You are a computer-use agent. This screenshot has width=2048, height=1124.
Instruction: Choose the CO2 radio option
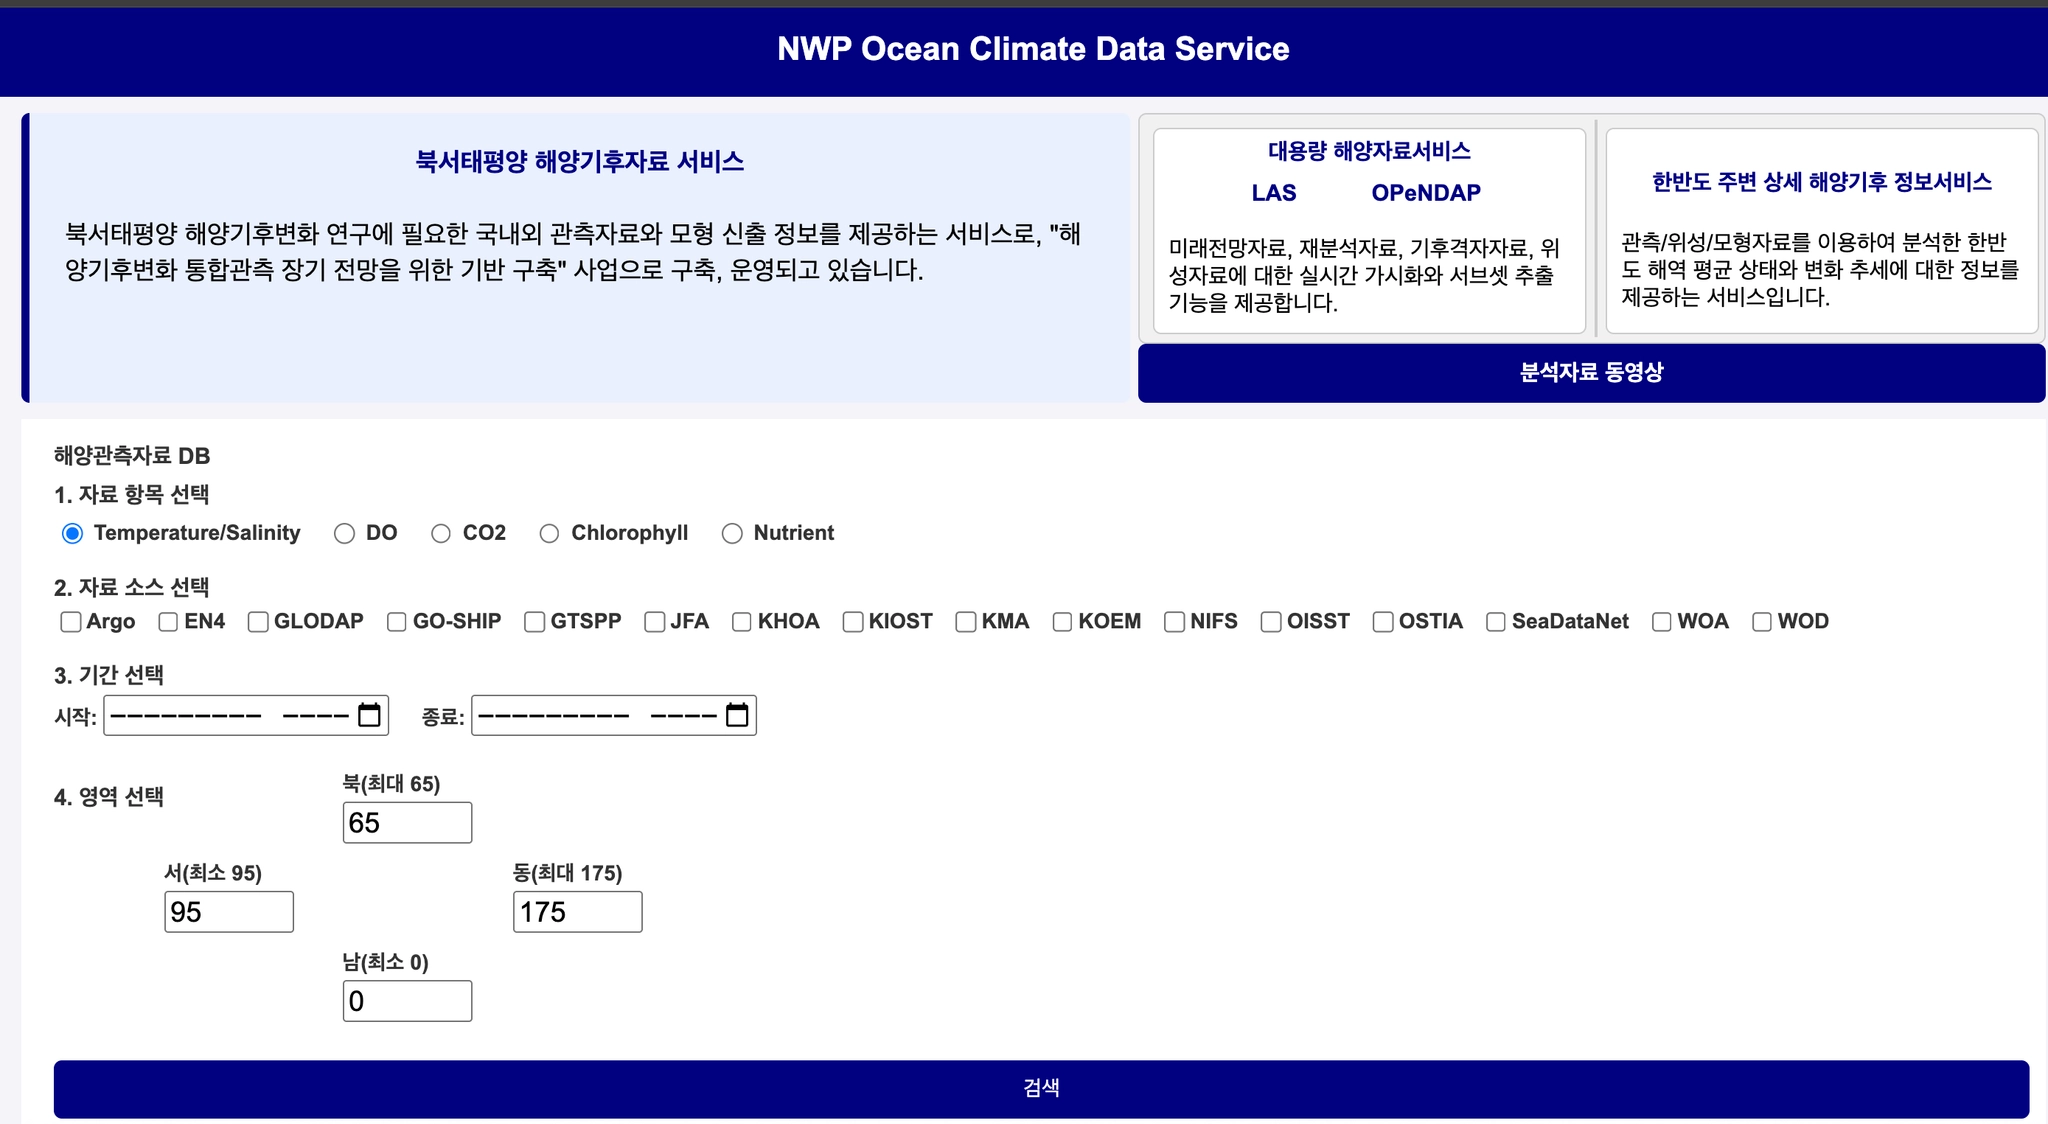tap(441, 534)
